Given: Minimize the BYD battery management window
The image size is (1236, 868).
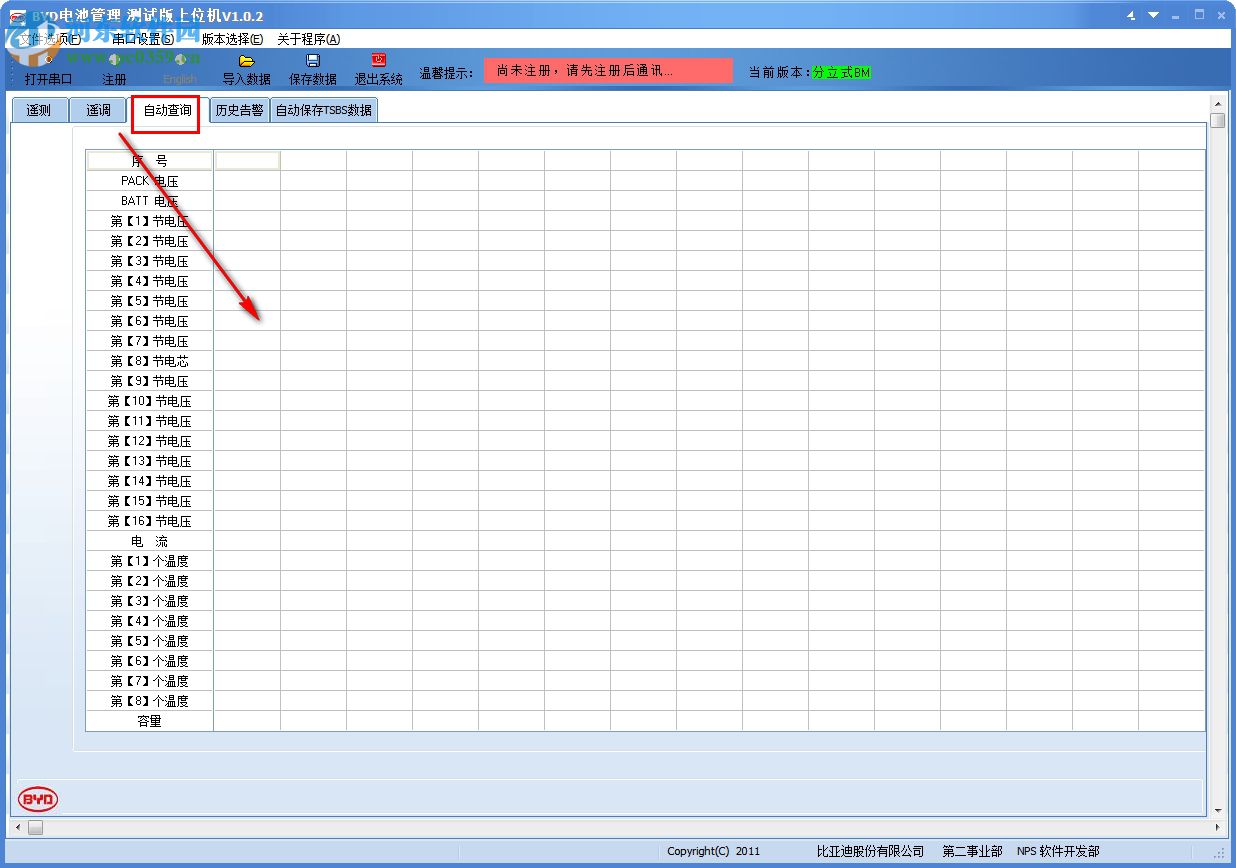Looking at the screenshot, I should pos(1177,15).
